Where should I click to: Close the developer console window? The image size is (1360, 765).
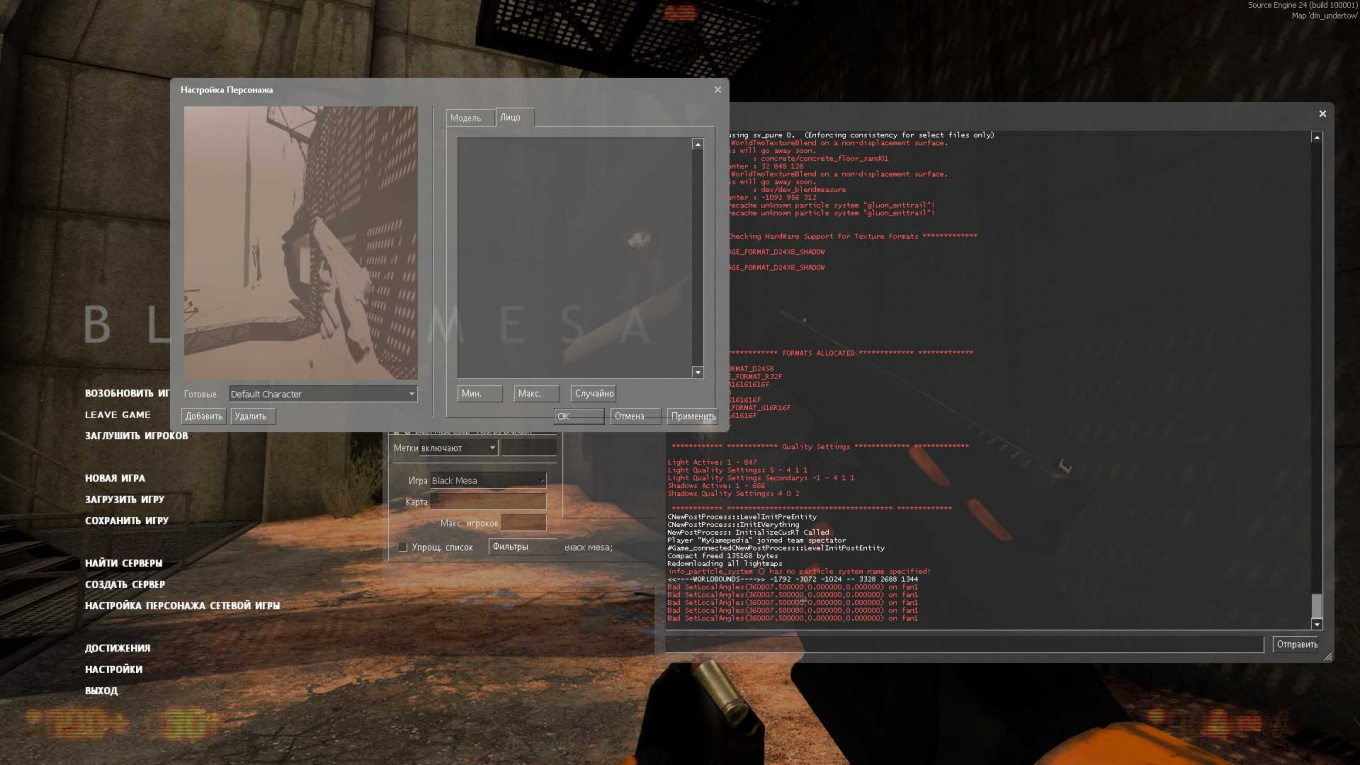tap(1322, 114)
